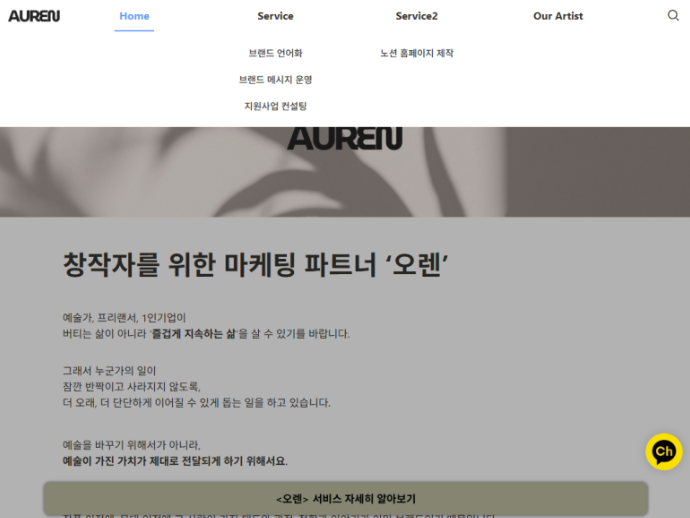Open the Our Artist menu

[558, 16]
